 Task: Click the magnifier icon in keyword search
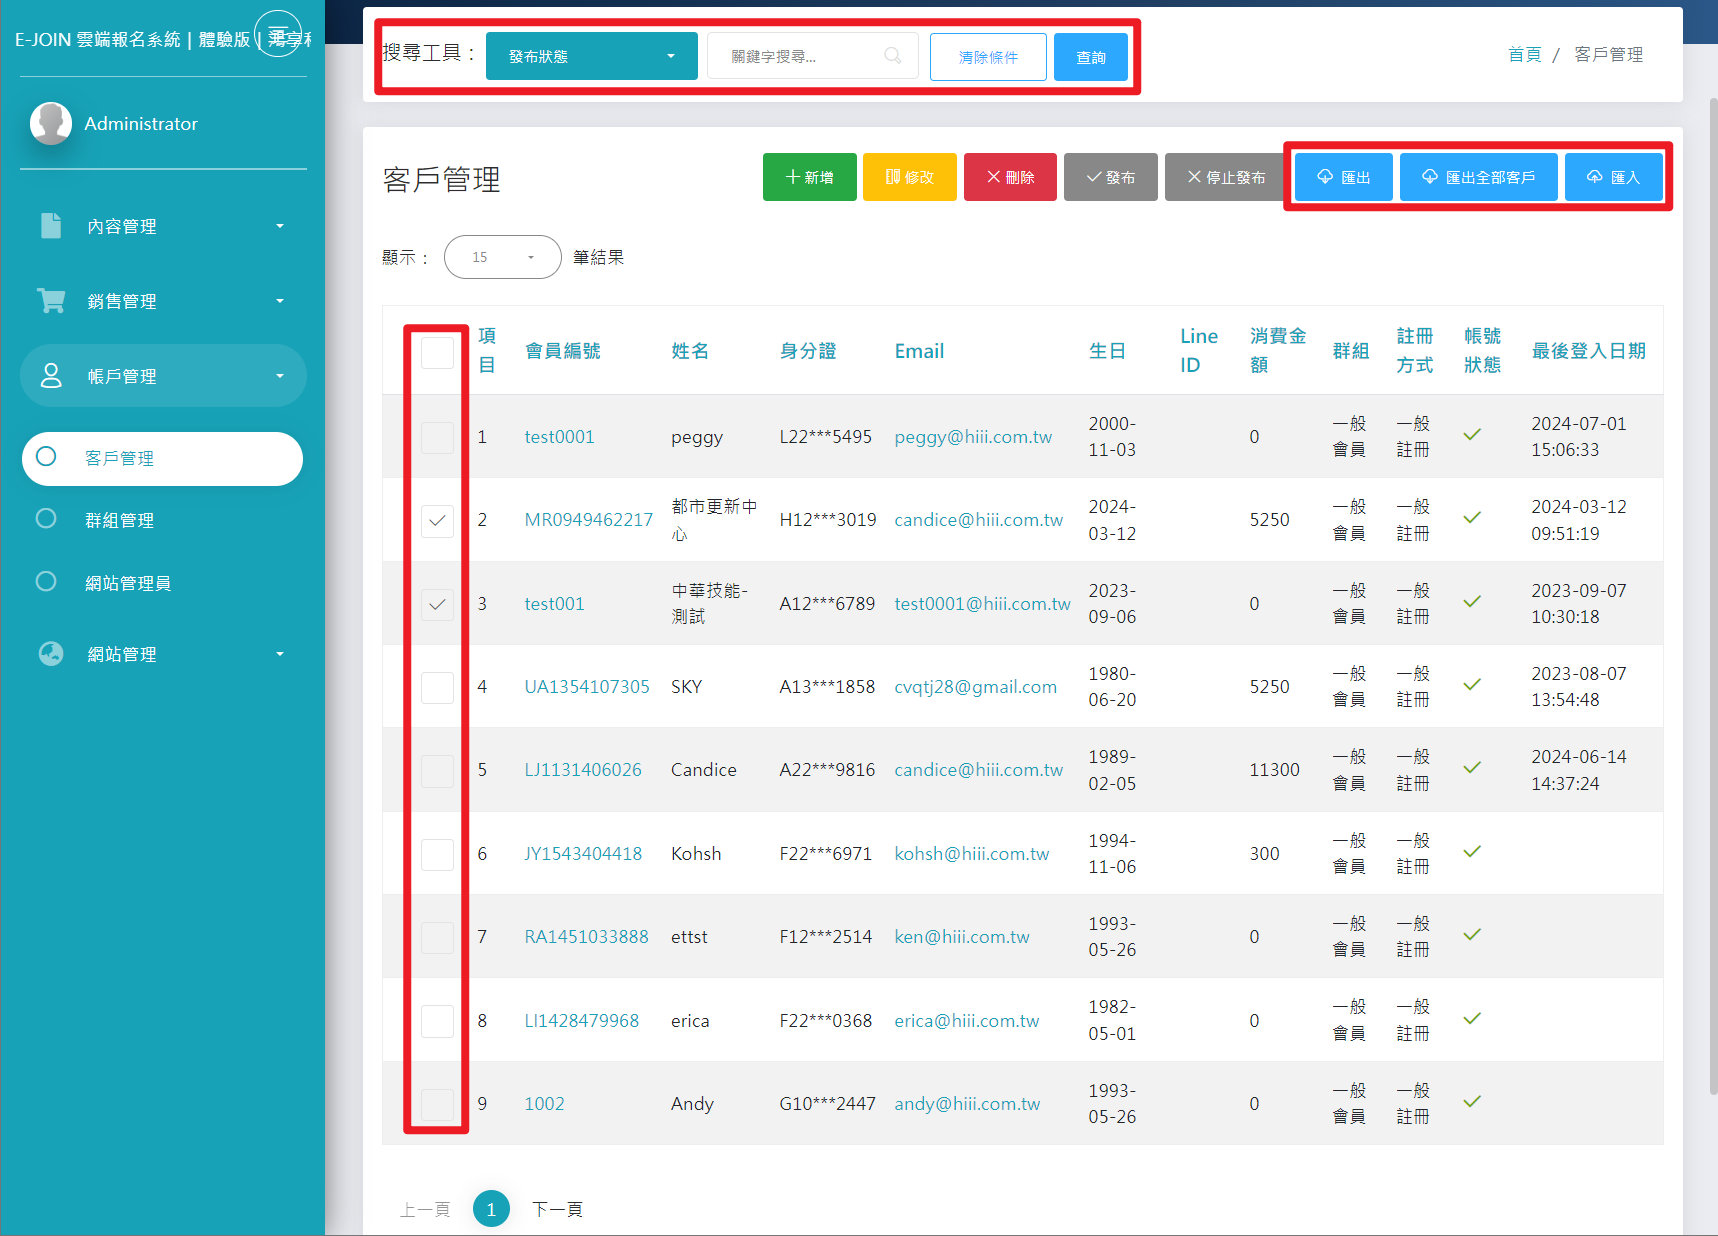click(x=892, y=56)
